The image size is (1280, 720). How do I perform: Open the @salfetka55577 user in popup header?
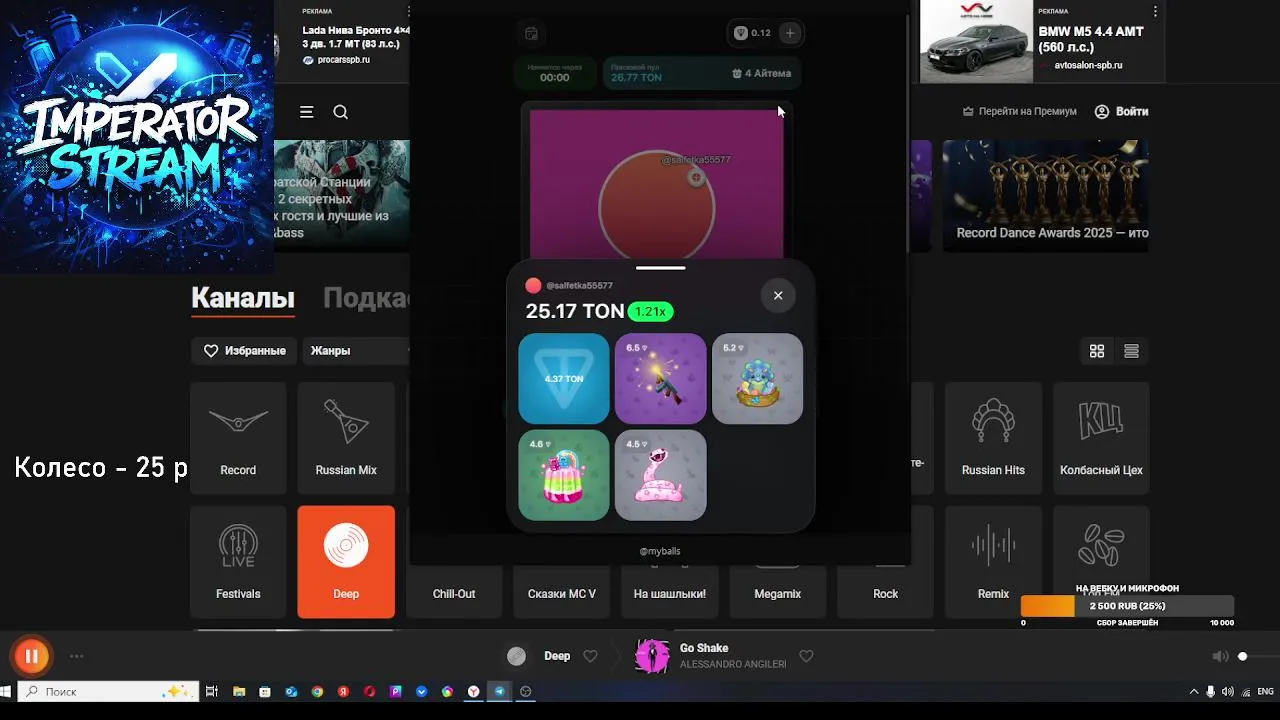click(x=570, y=286)
